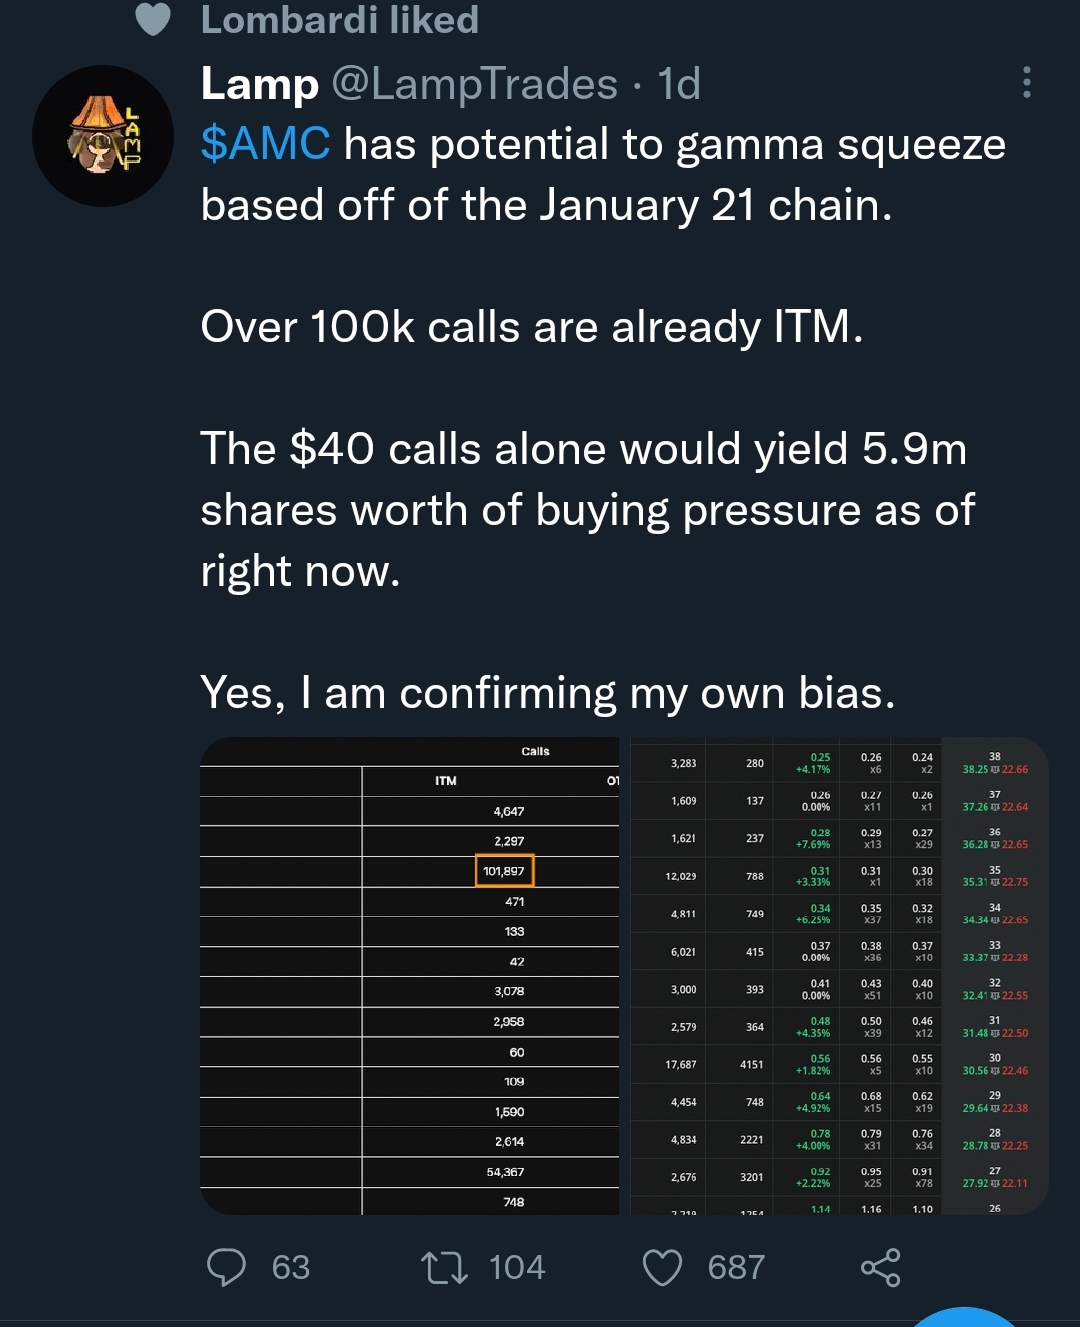
Task: View the 63 replies count
Action: pos(291,1268)
